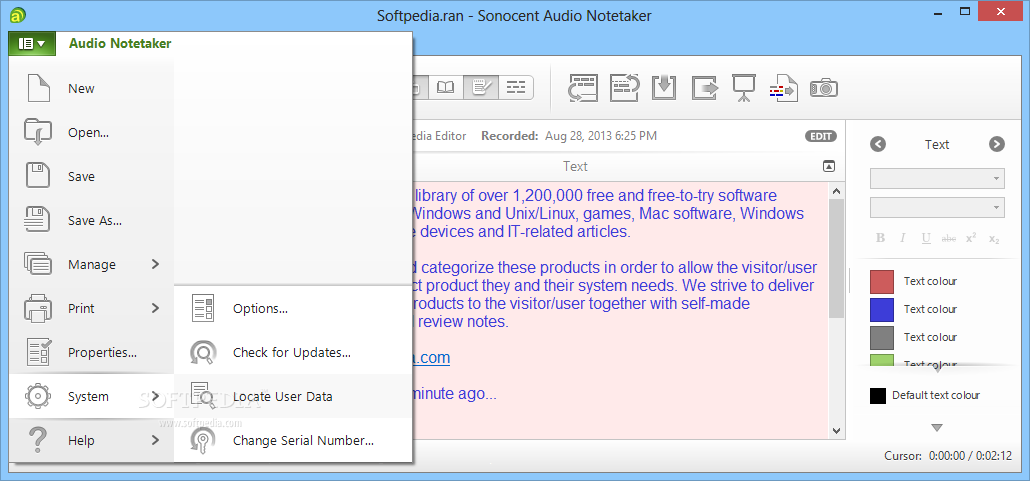1030x481 pixels.
Task: Switch to the dashed lines view mode
Action: 516,87
